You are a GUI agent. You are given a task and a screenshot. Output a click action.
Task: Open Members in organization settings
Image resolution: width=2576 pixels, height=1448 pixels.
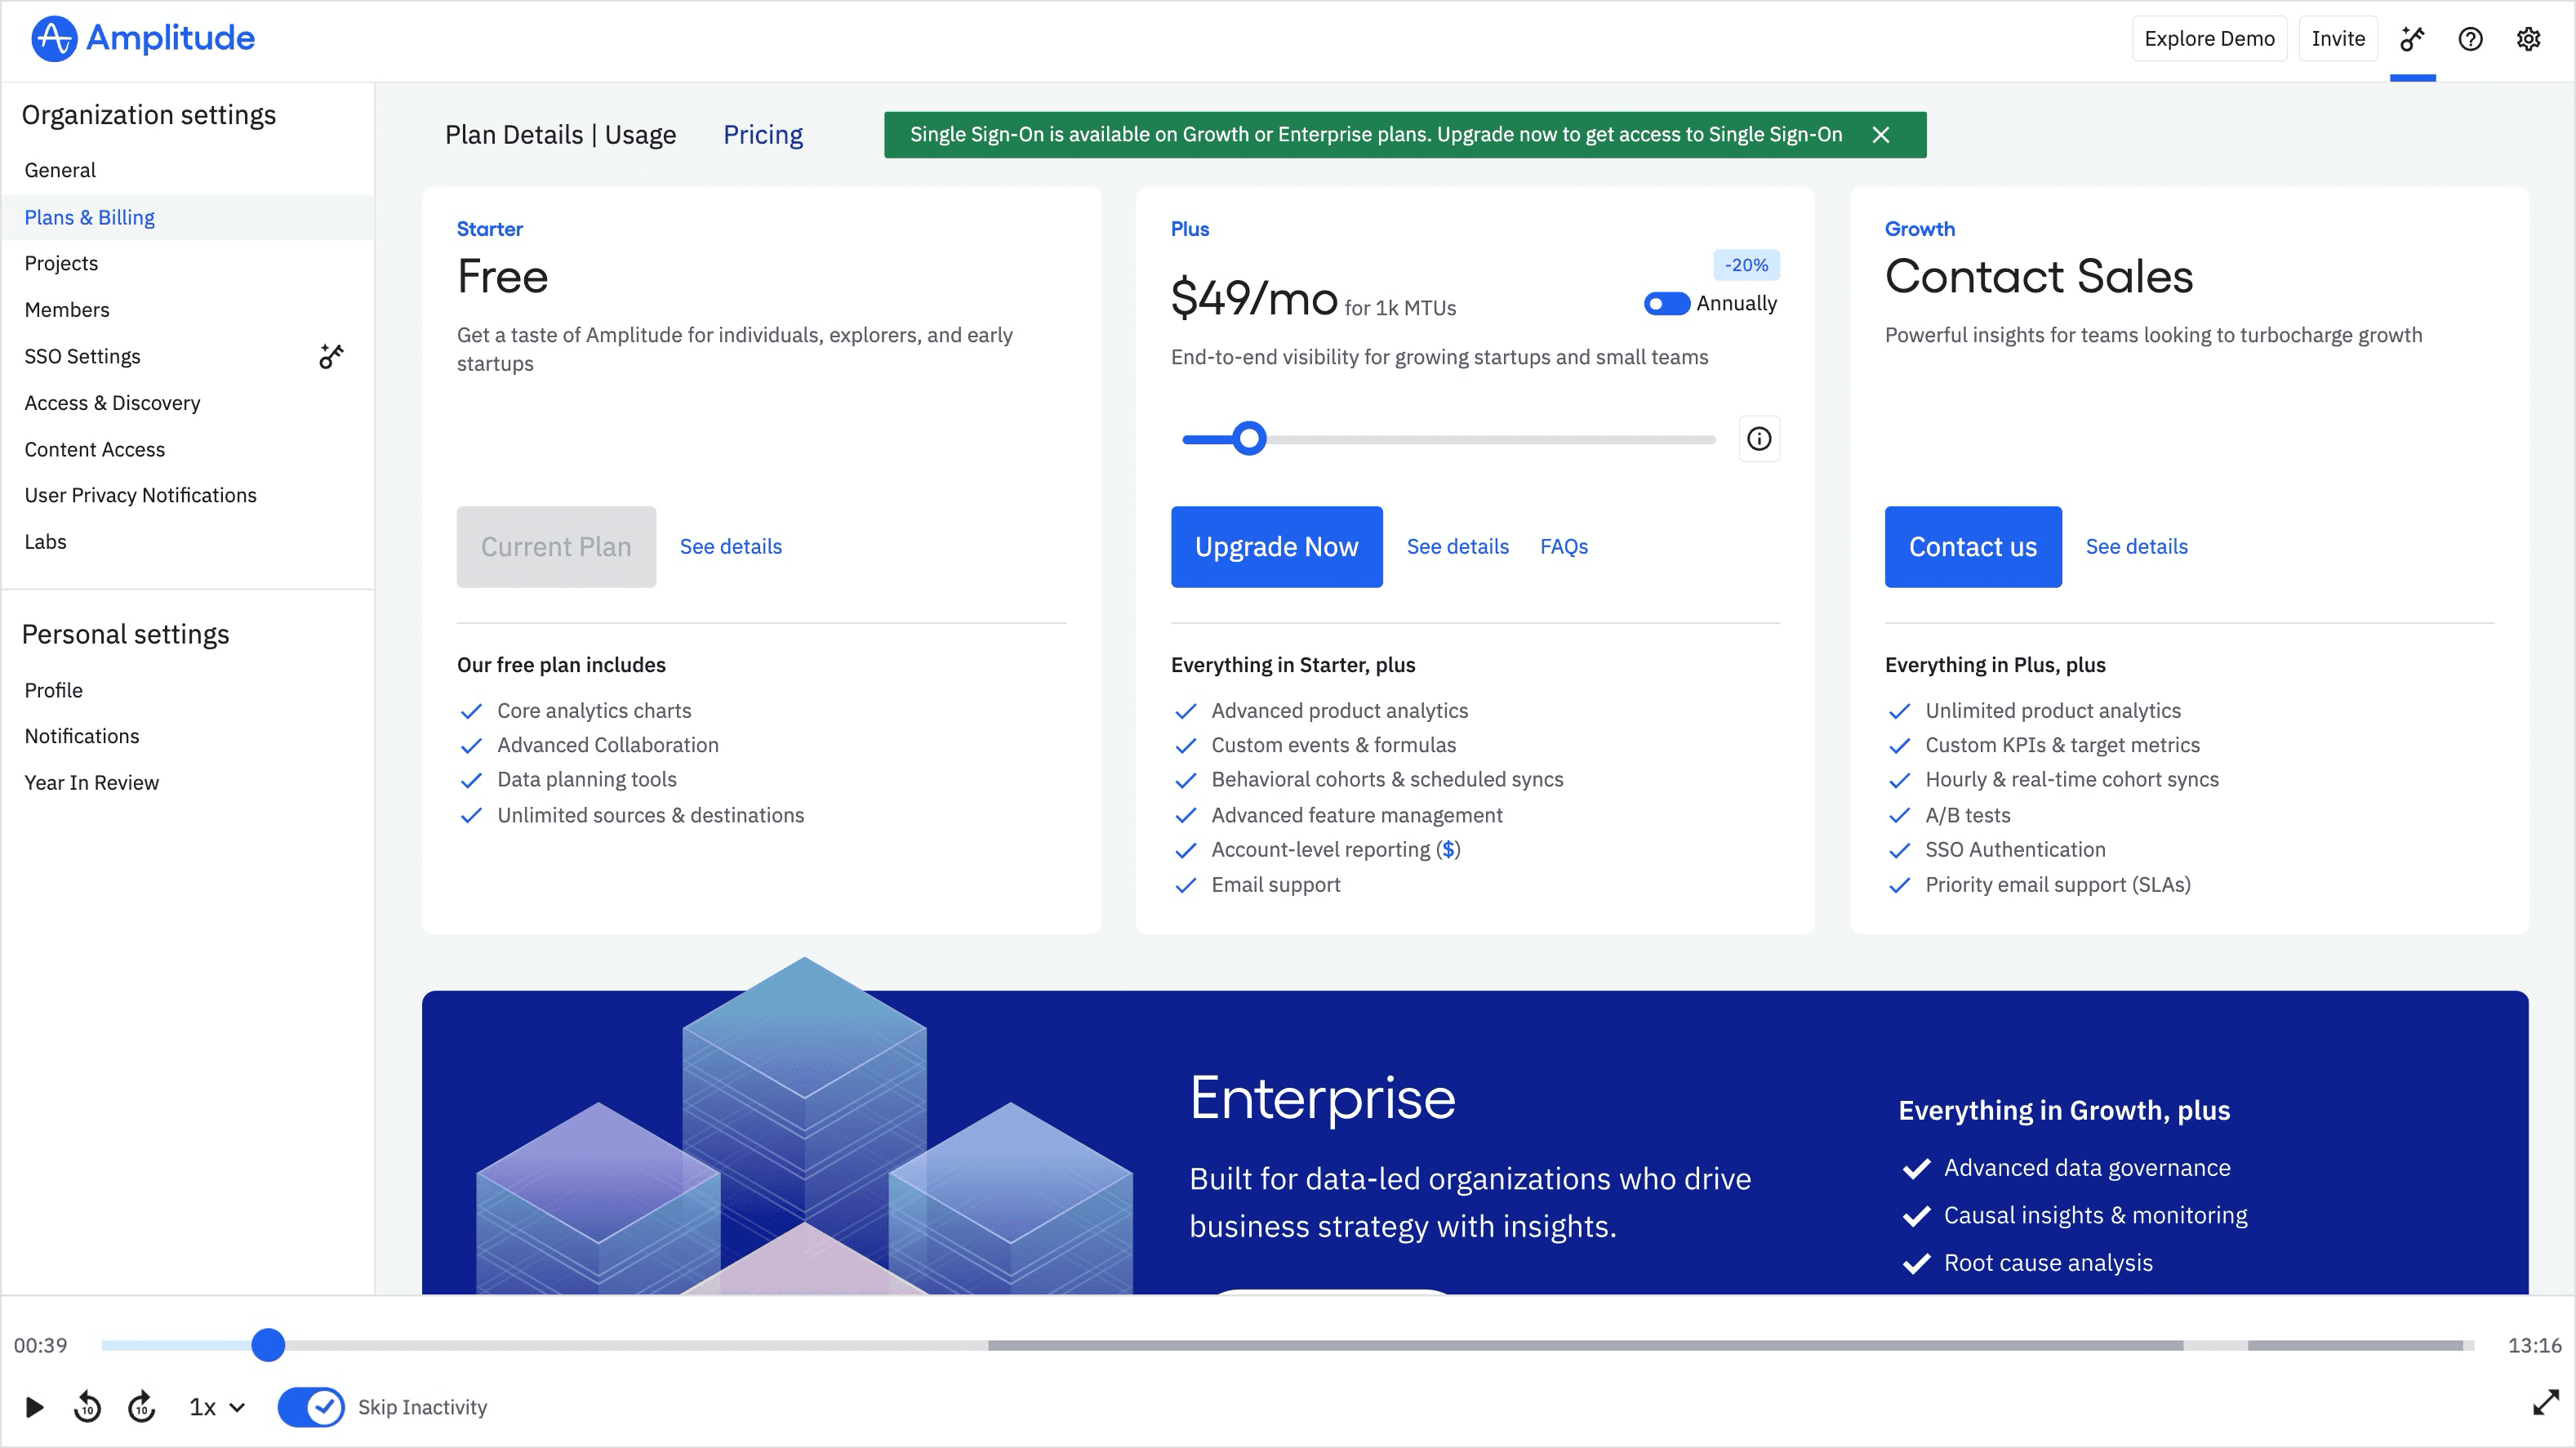pyautogui.click(x=67, y=310)
